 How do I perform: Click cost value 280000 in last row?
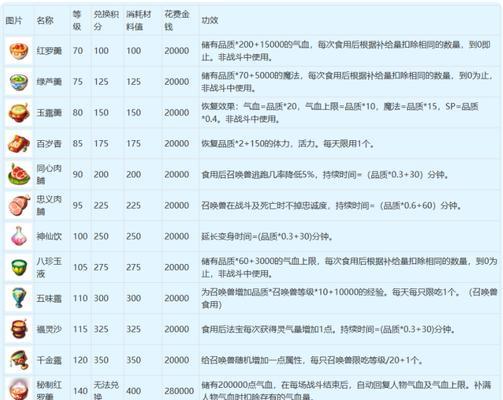click(x=179, y=391)
